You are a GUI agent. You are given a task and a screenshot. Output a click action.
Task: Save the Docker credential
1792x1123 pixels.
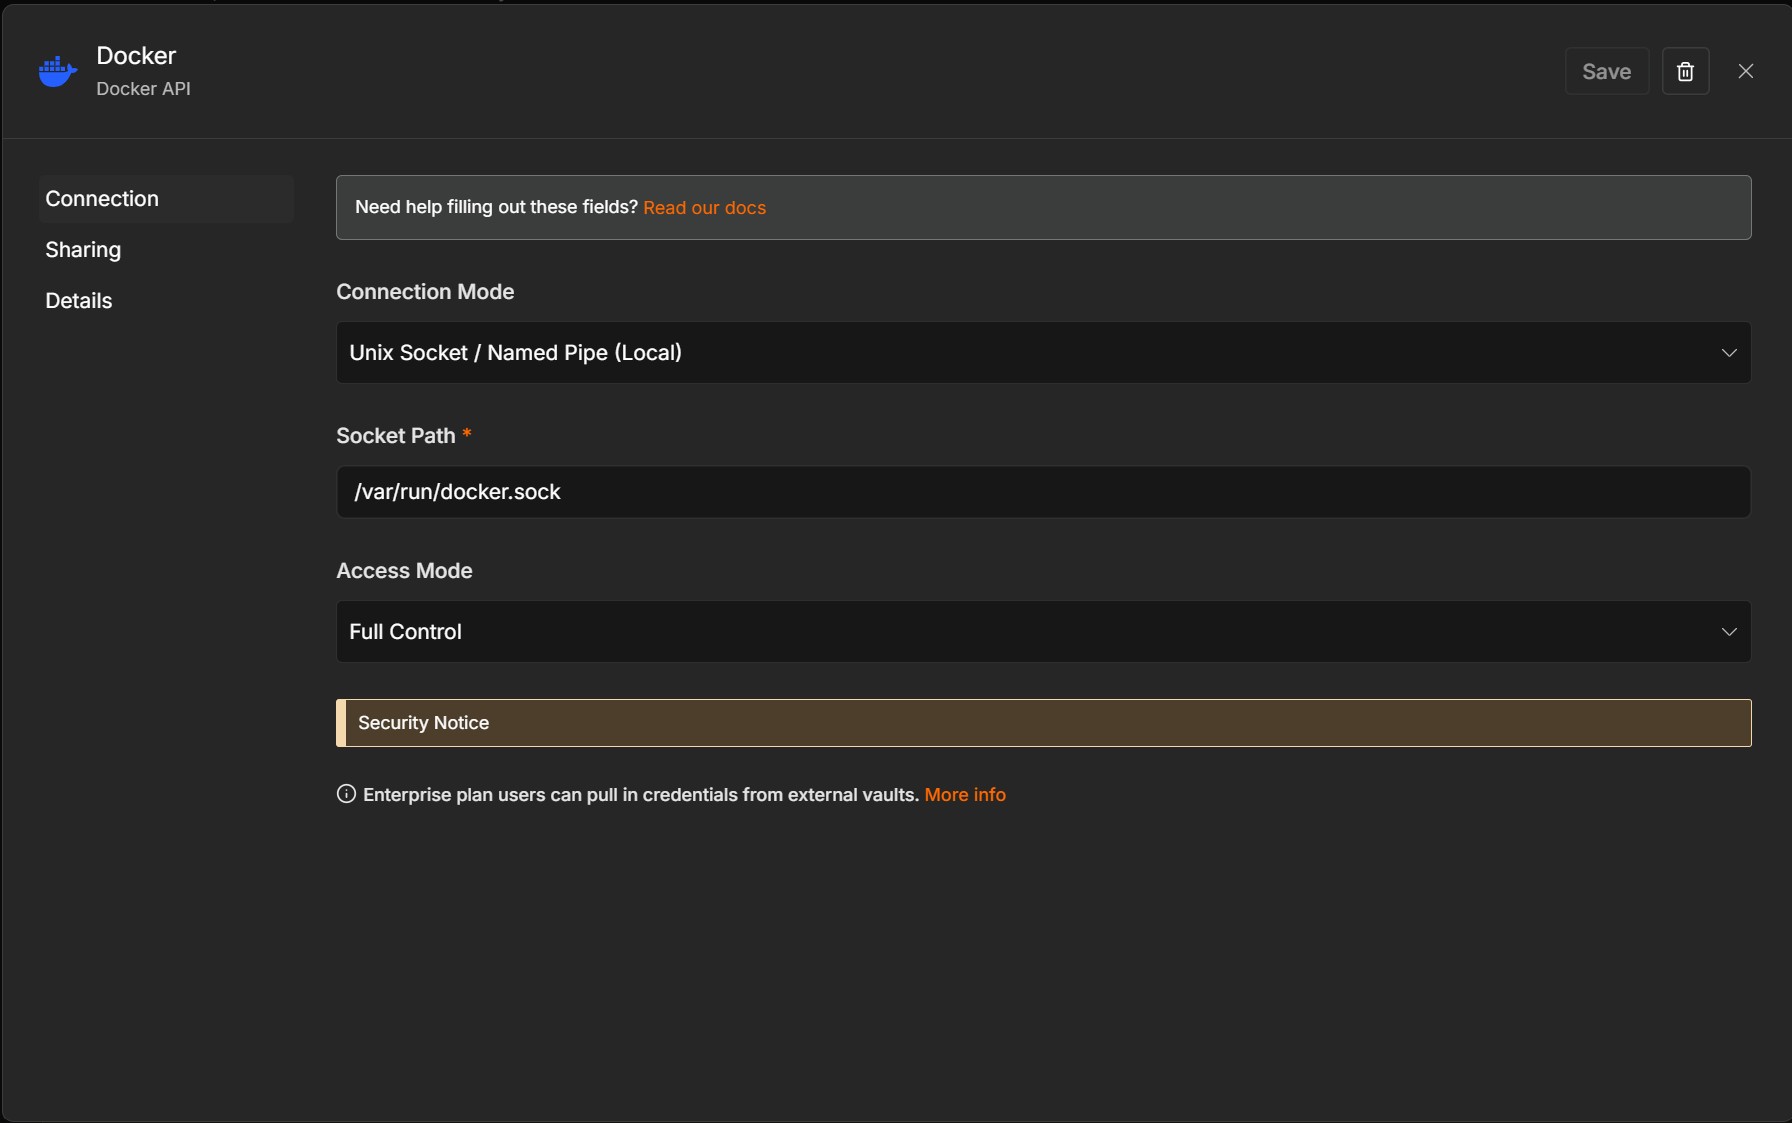(x=1606, y=71)
